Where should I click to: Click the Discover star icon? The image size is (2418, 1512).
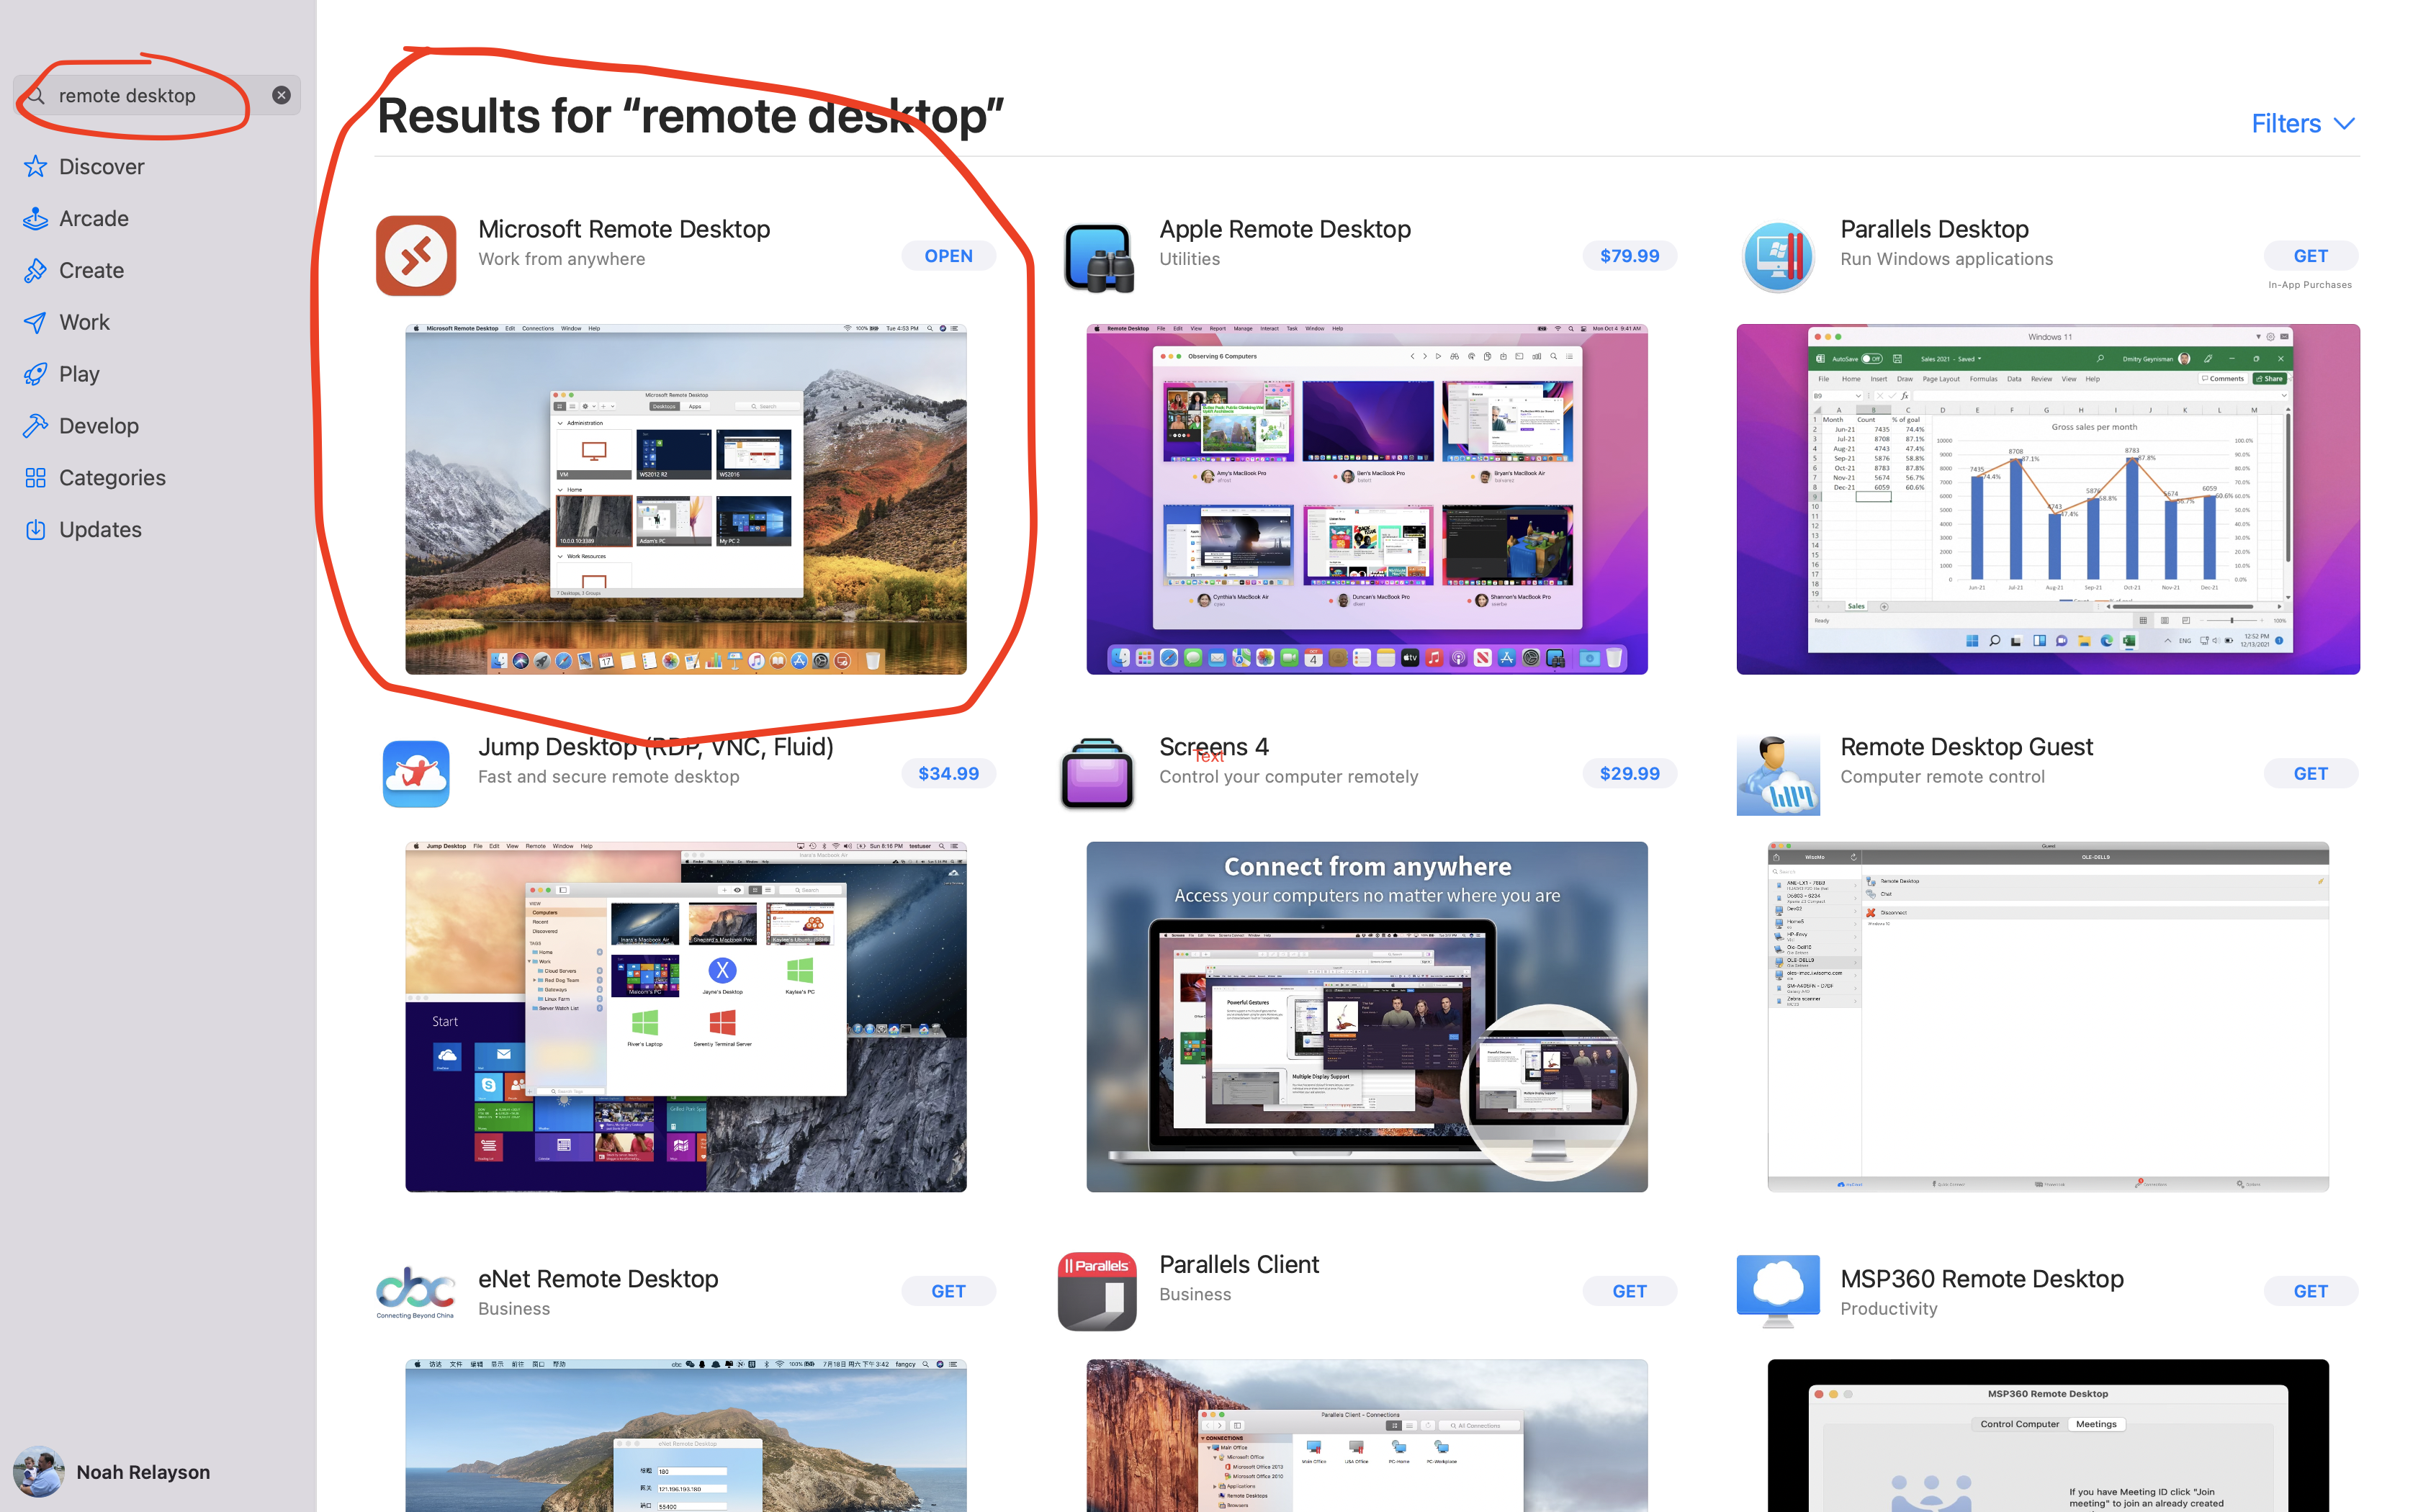(36, 166)
